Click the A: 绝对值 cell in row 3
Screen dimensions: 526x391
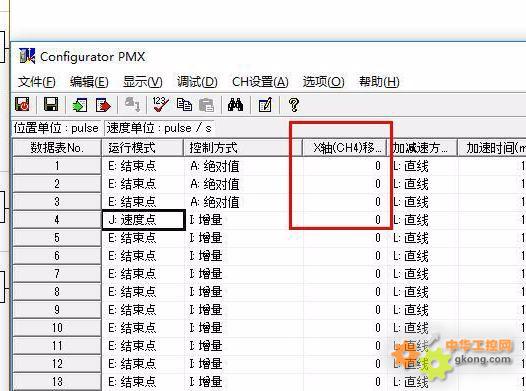coord(244,202)
